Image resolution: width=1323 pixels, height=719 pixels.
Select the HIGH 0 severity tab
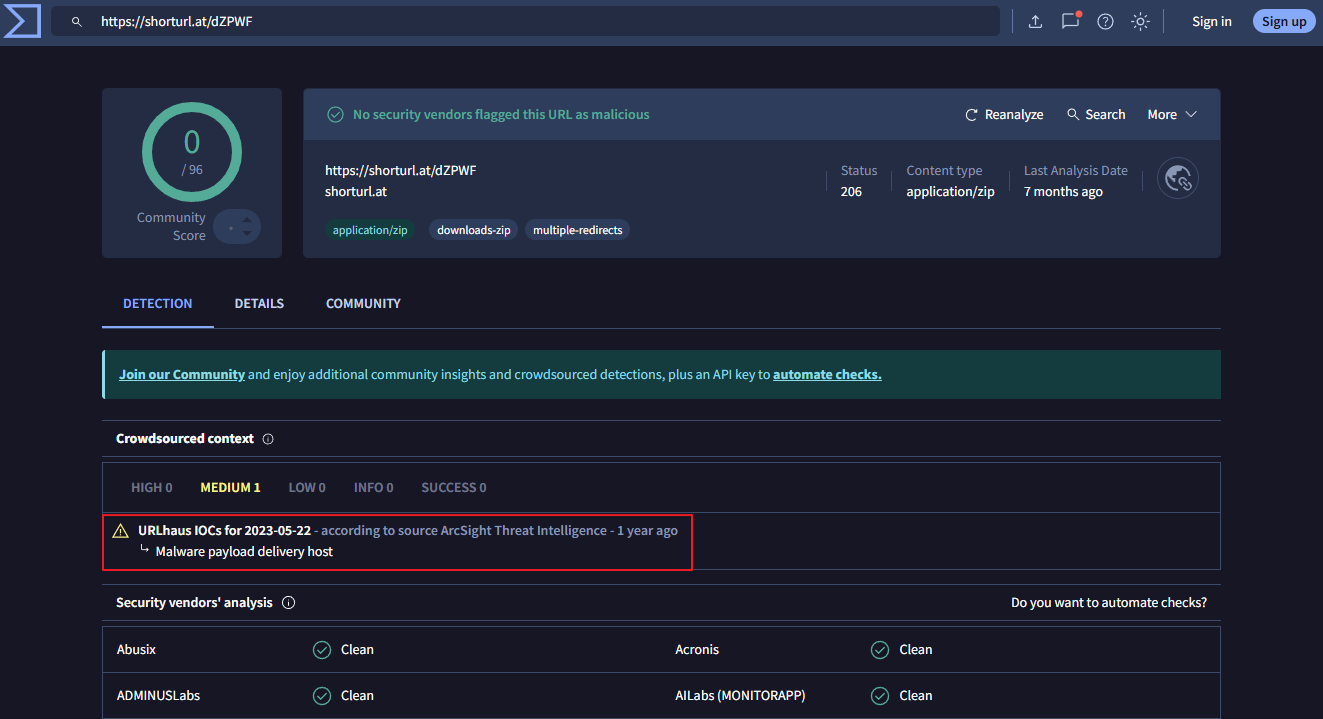pyautogui.click(x=152, y=488)
